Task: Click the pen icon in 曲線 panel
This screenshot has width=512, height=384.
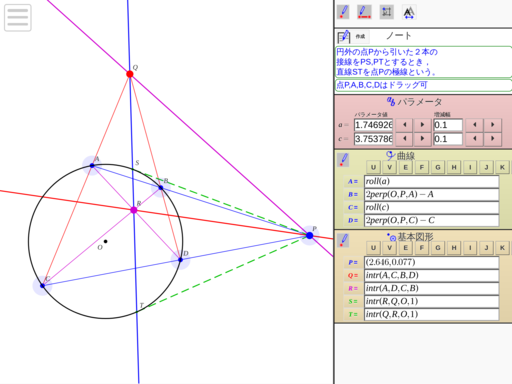Action: [343, 160]
